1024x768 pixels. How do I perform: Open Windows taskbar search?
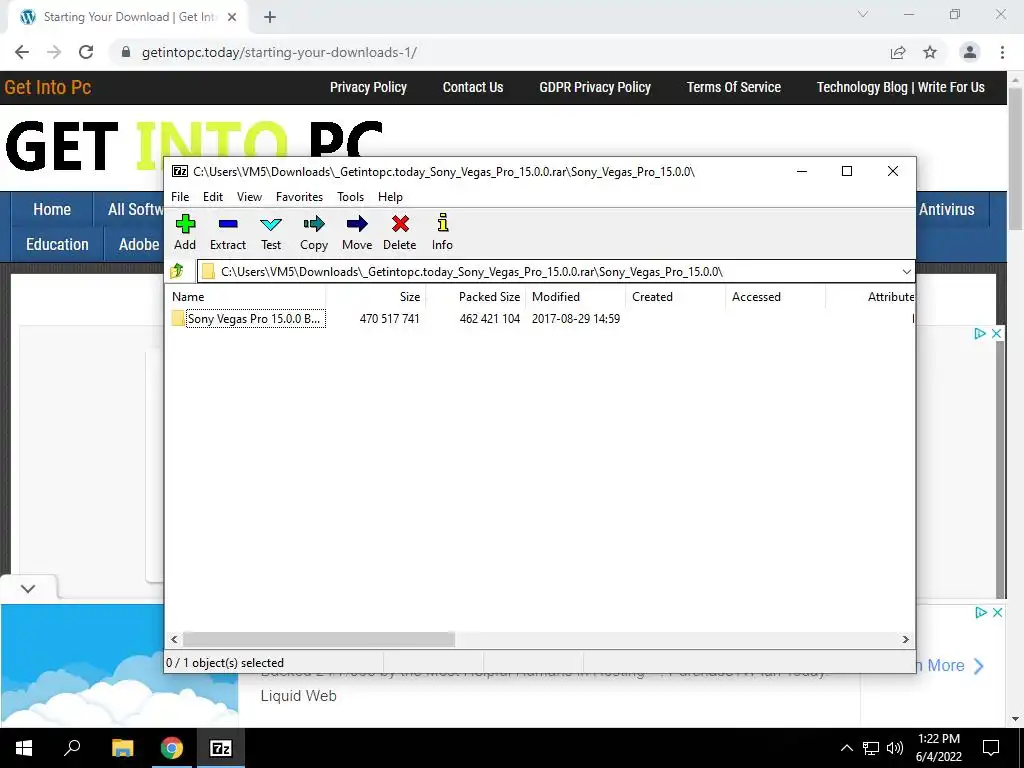[72, 748]
